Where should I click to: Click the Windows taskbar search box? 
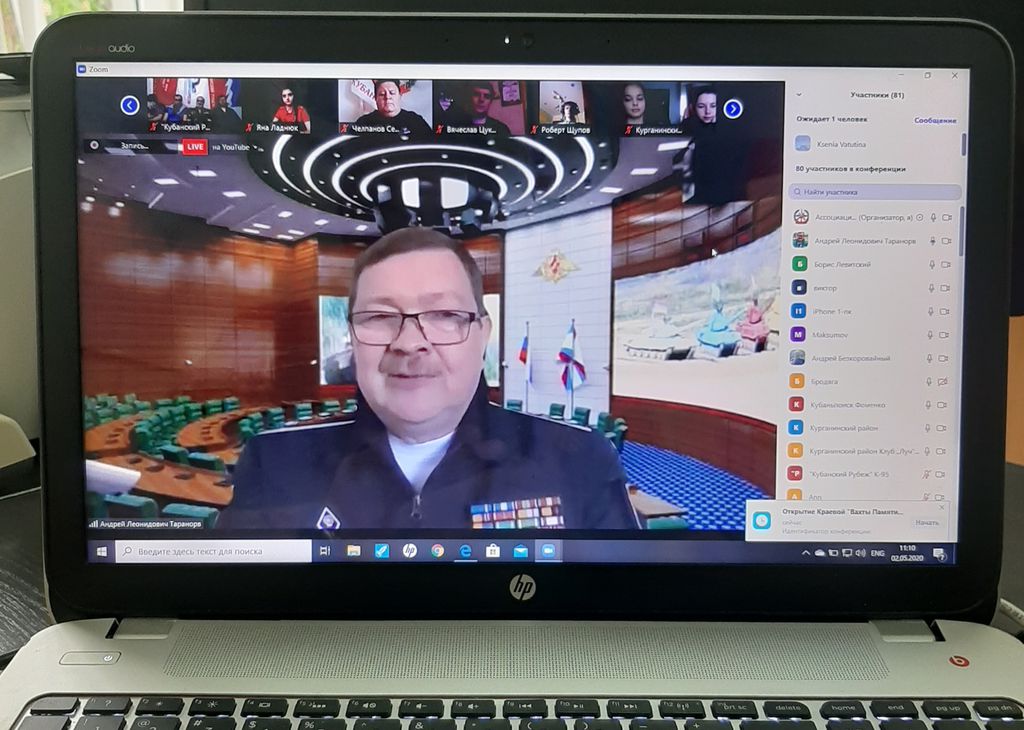pos(214,552)
